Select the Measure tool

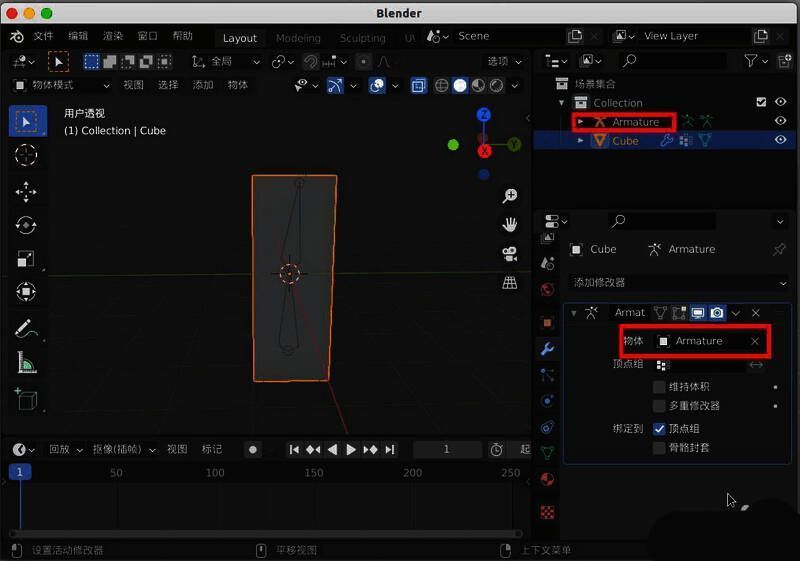[x=27, y=363]
